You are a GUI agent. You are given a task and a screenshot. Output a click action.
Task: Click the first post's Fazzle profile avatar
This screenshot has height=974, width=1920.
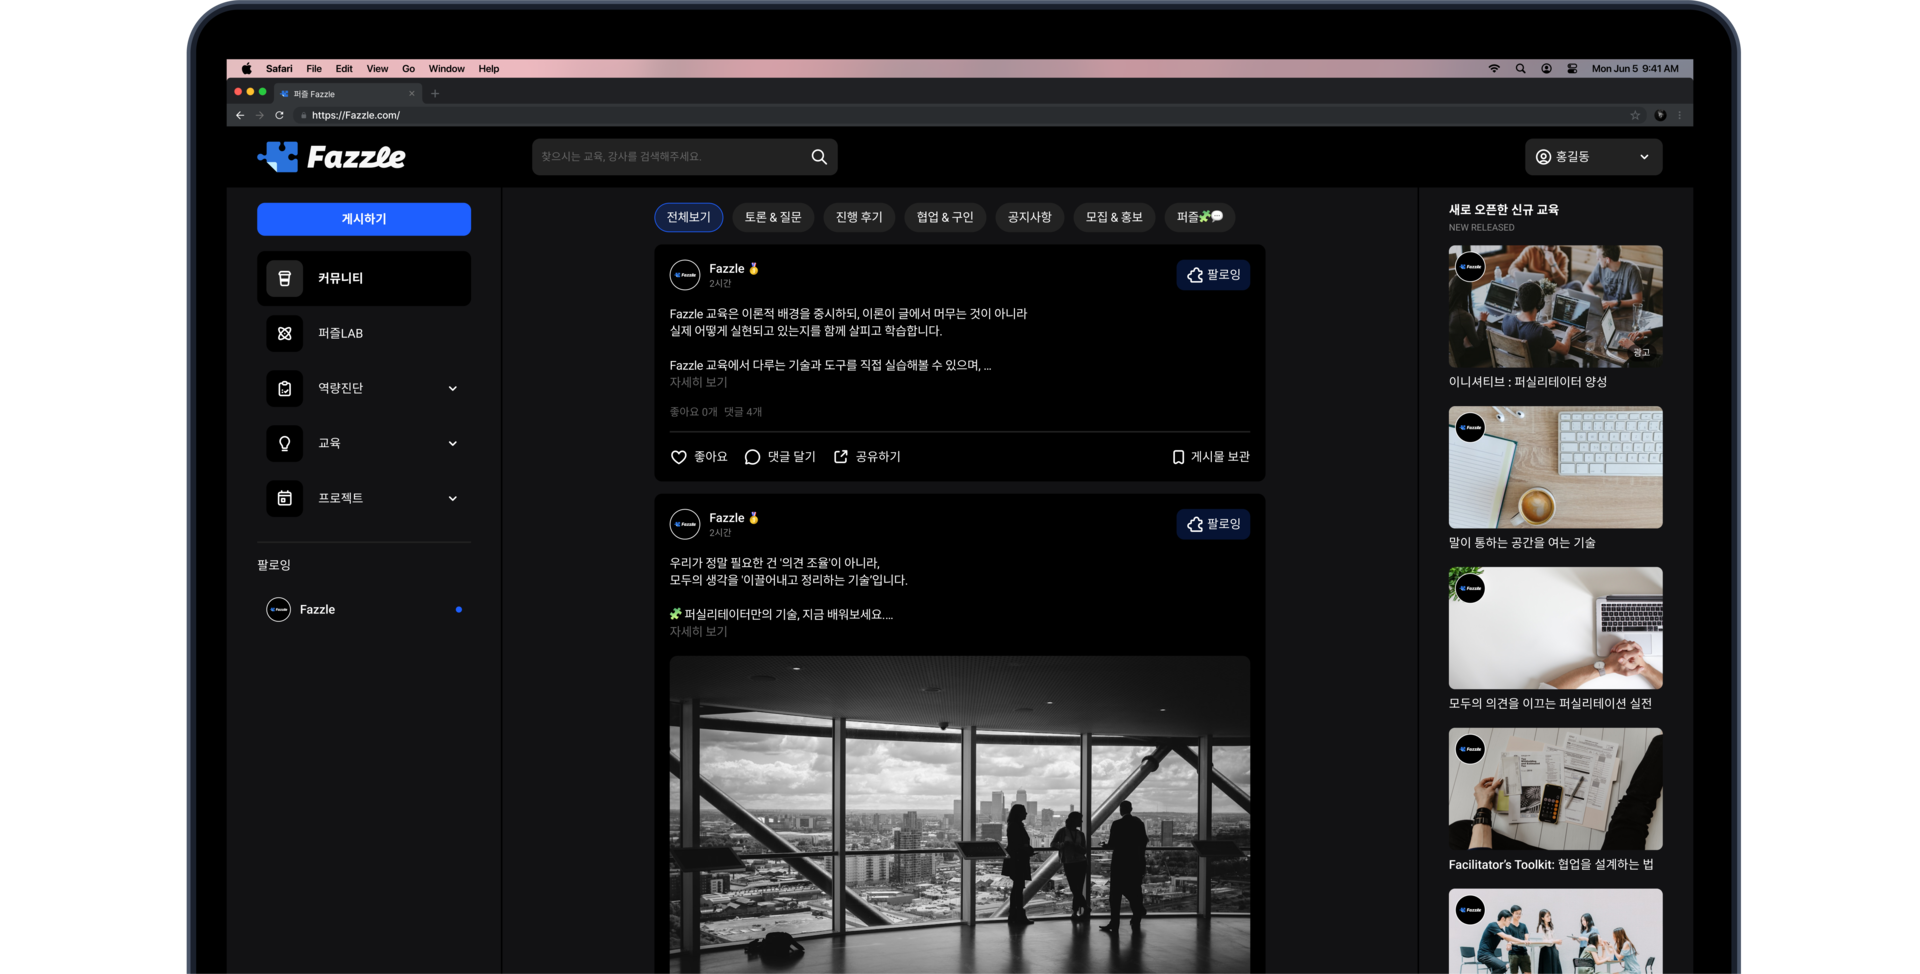point(685,275)
